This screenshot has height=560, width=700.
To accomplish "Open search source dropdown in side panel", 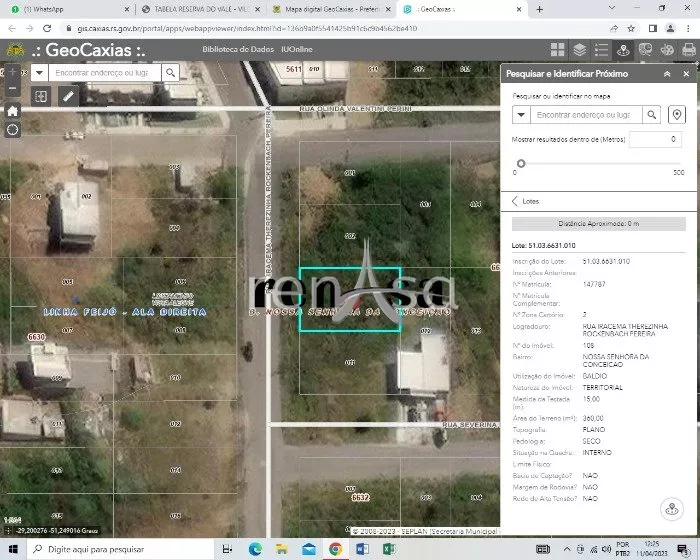I will point(521,115).
